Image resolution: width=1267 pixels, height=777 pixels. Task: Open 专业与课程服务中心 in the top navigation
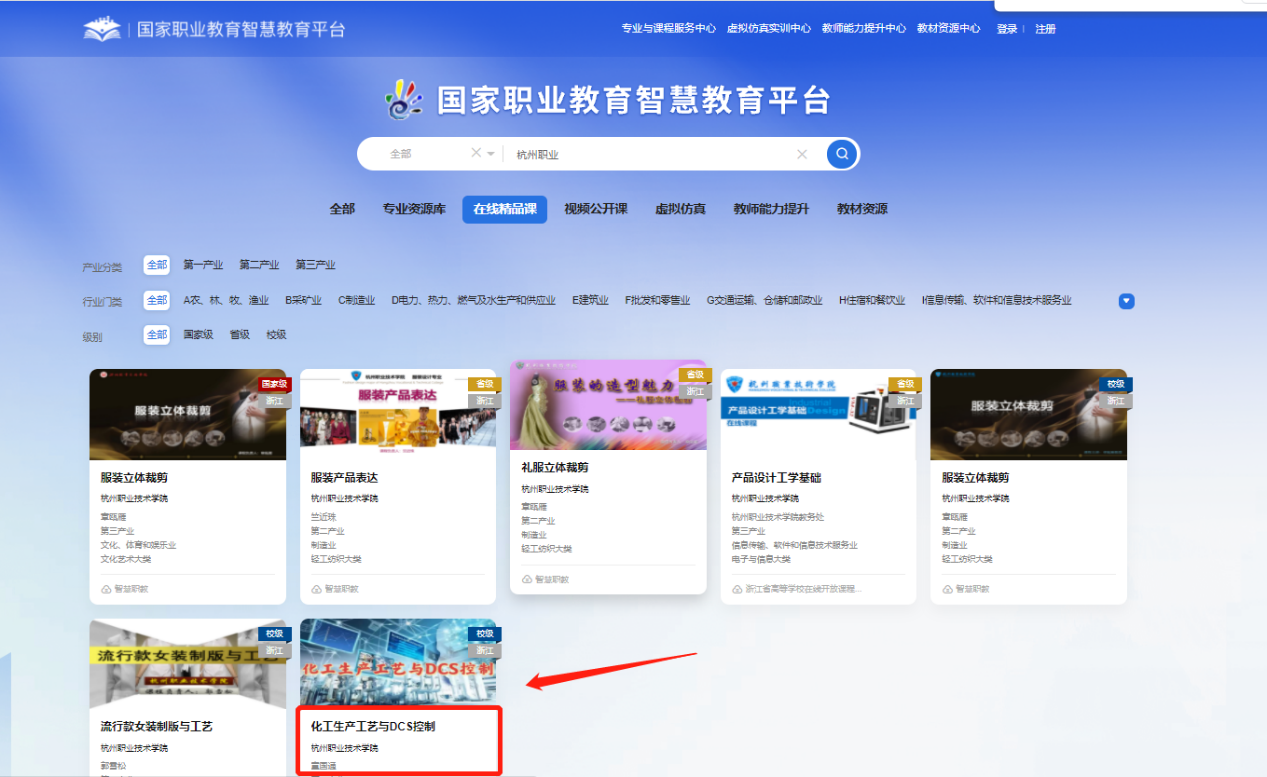tap(668, 29)
